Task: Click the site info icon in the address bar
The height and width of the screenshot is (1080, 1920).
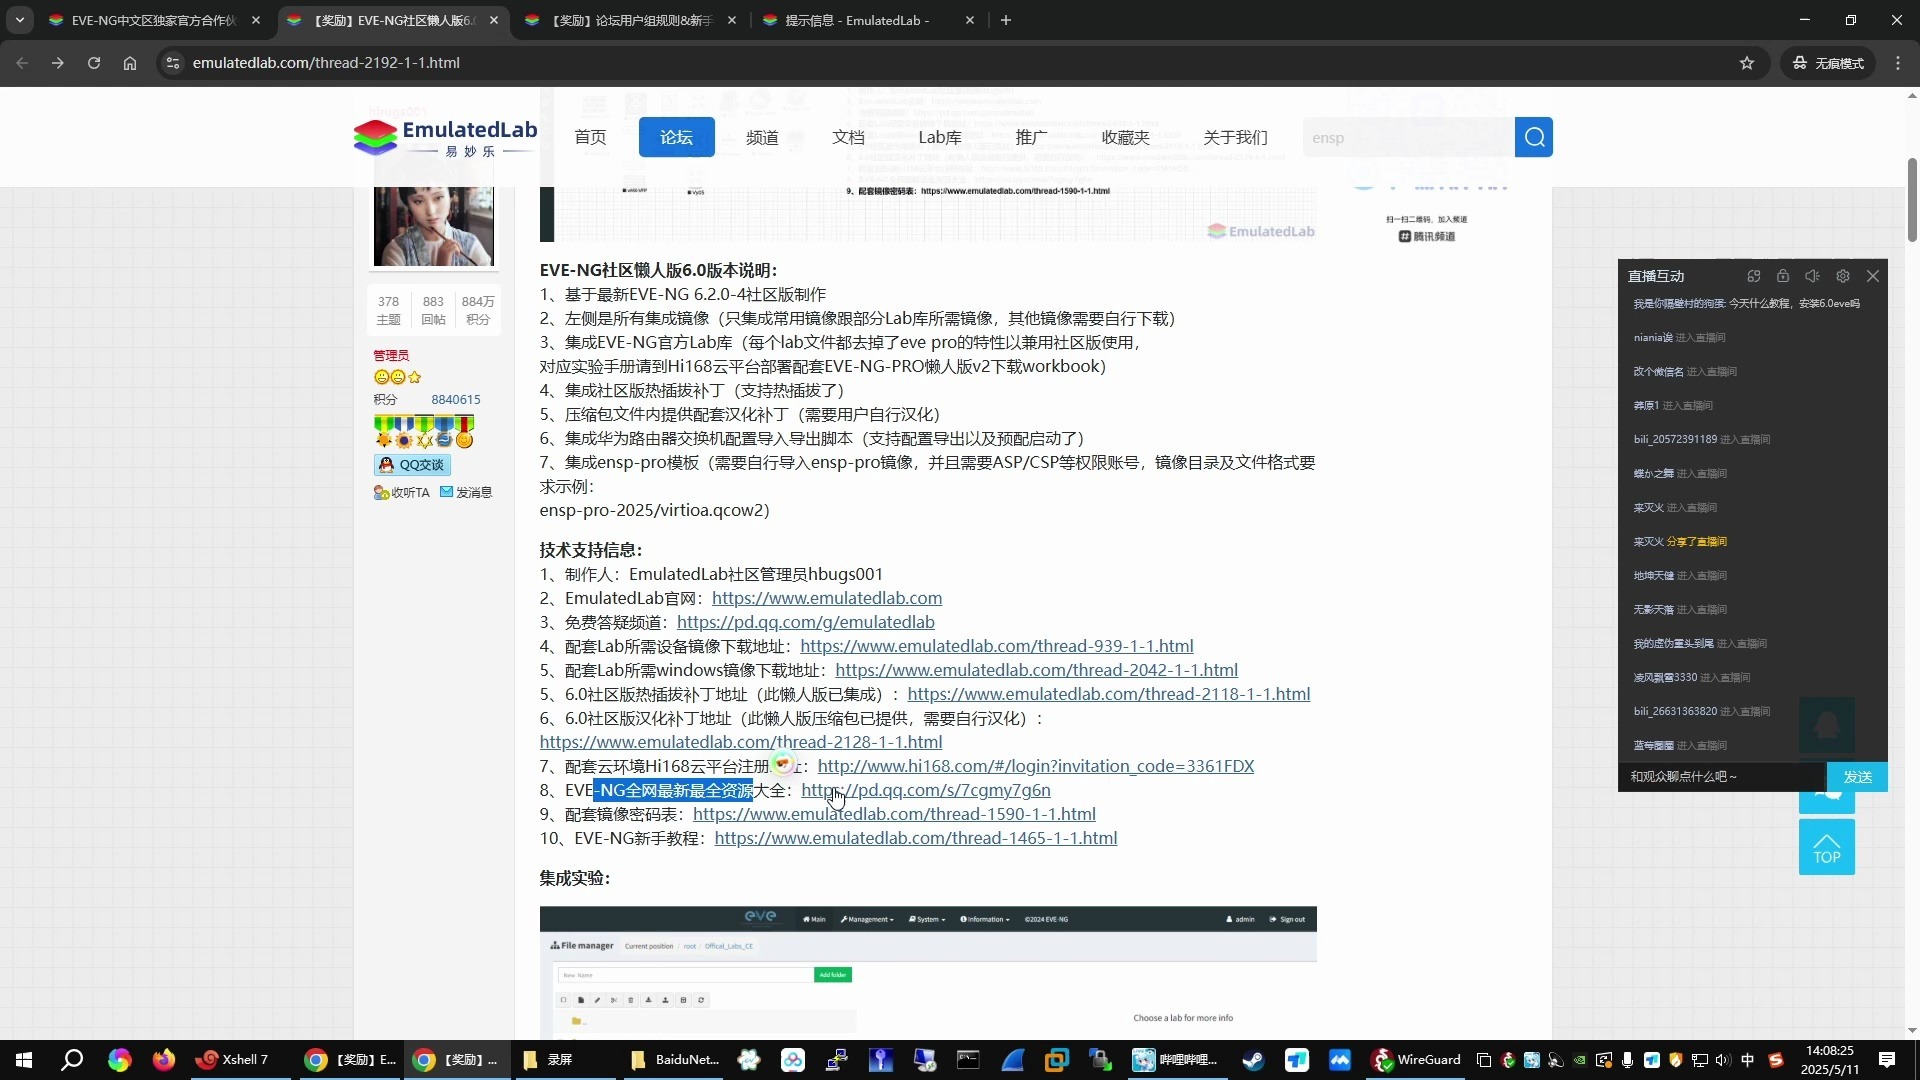Action: click(x=173, y=63)
